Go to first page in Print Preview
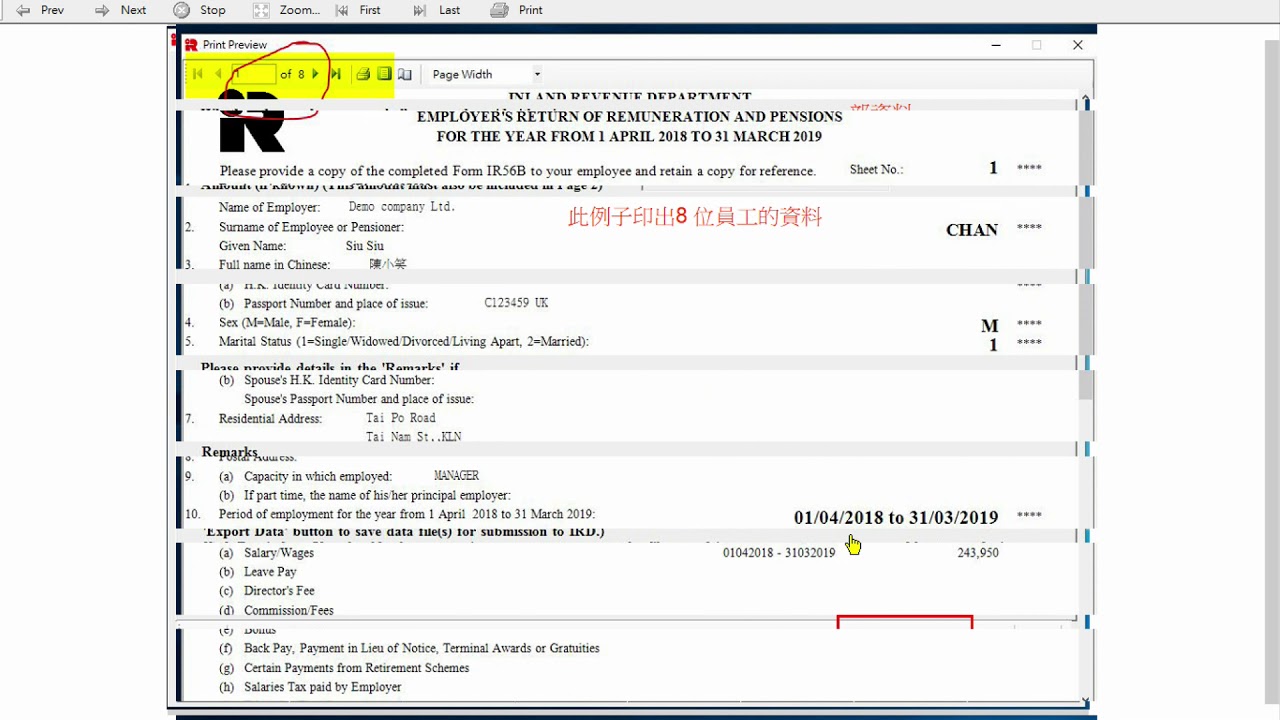Viewport: 1280px width, 720px height. click(x=197, y=74)
